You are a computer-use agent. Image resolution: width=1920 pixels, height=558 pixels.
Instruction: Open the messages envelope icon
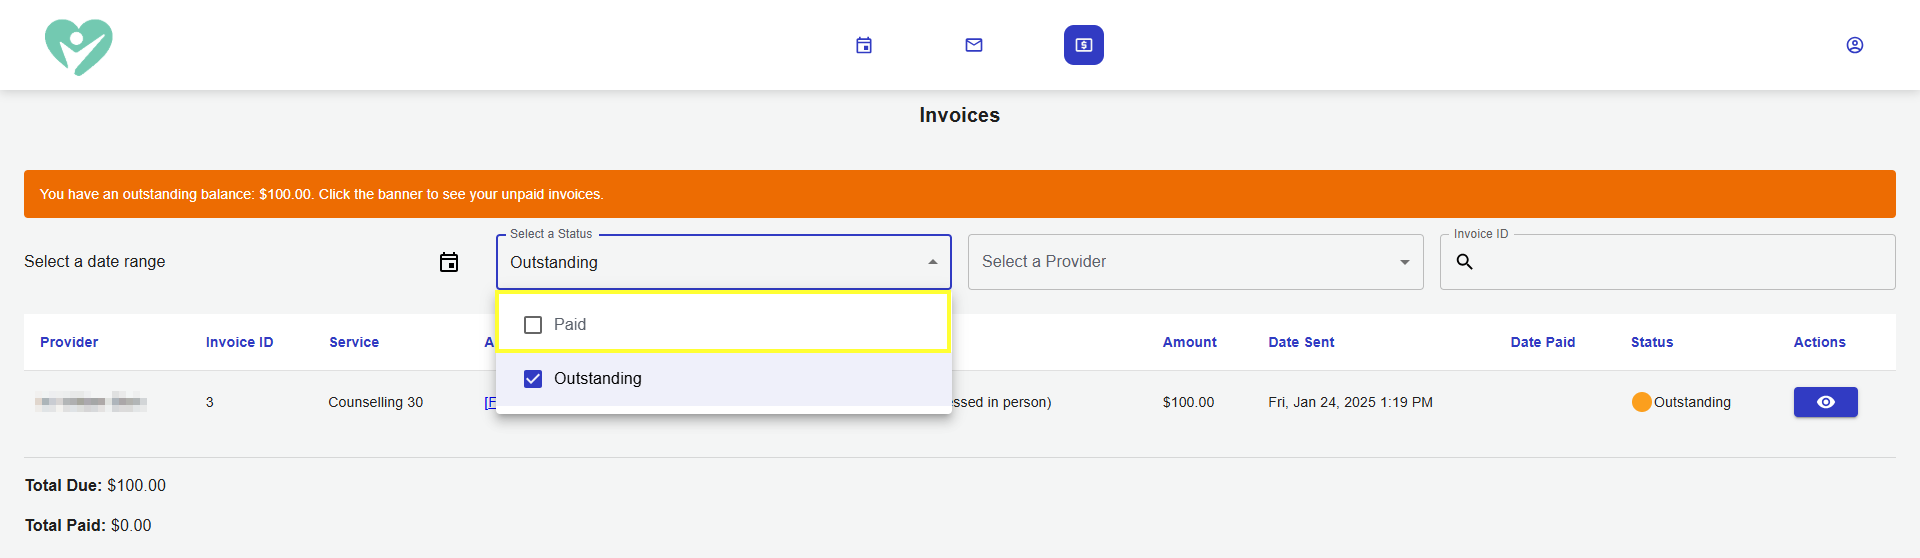tap(974, 45)
